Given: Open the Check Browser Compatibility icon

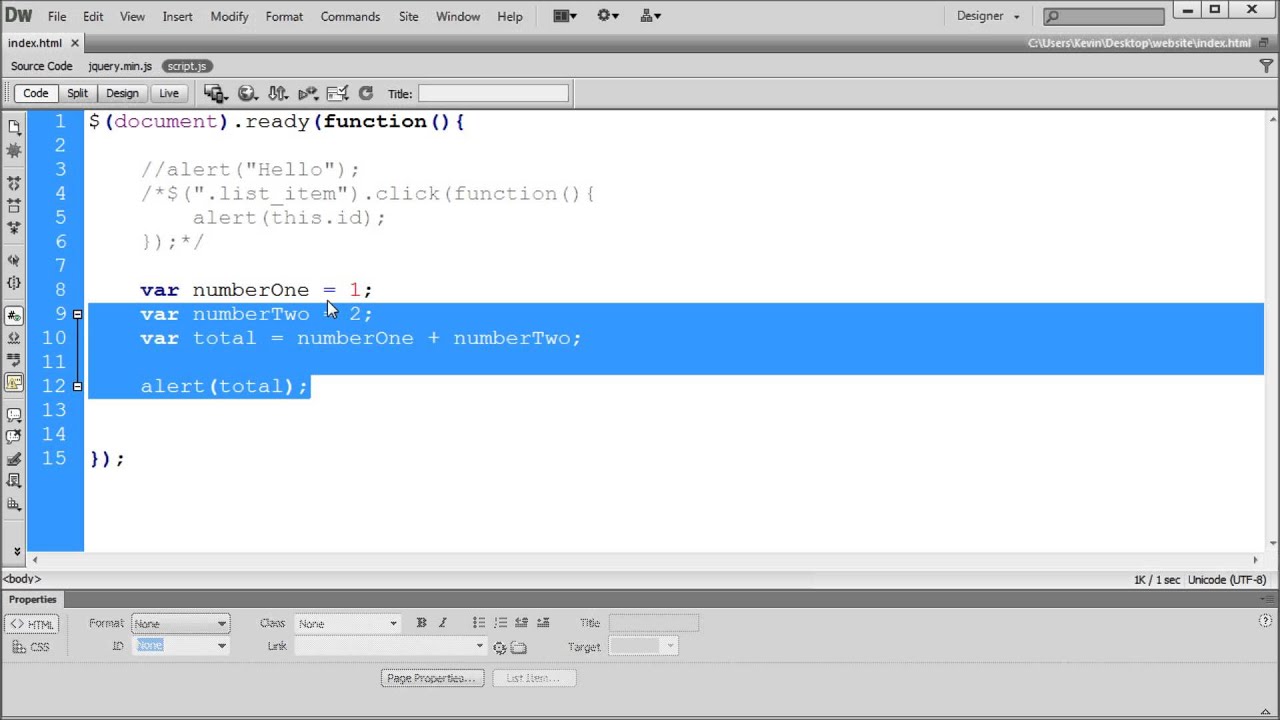Looking at the screenshot, I should [x=337, y=93].
